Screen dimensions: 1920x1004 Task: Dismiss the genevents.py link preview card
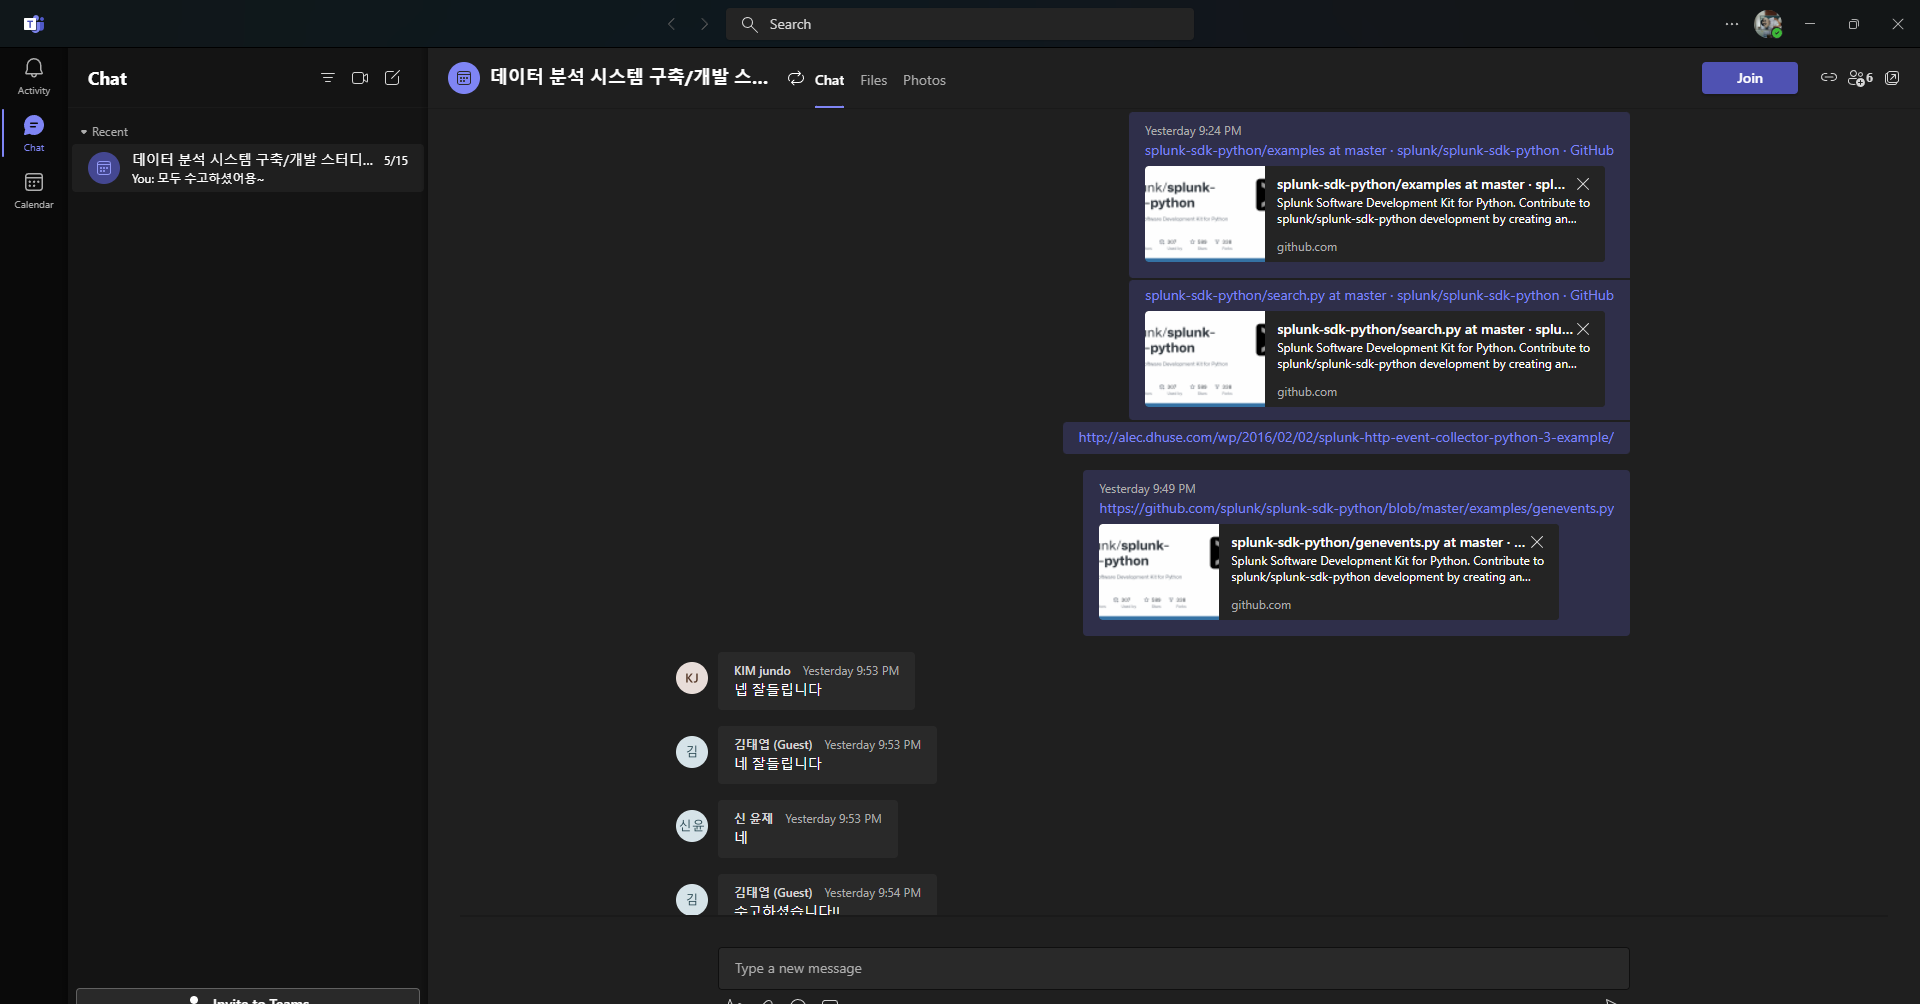pyautogui.click(x=1537, y=542)
